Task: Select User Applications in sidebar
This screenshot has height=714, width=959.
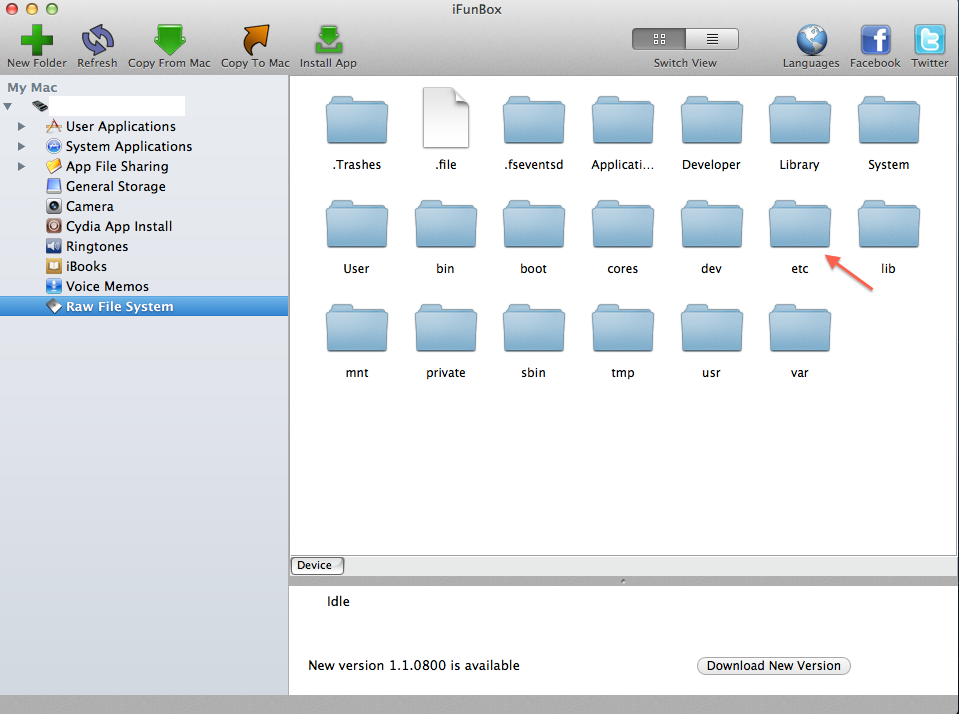Action: (x=120, y=127)
